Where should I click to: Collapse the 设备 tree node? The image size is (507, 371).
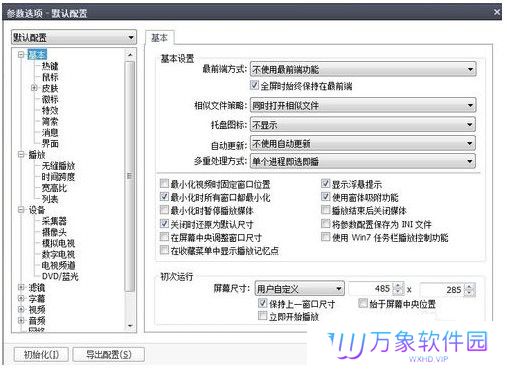(21, 210)
